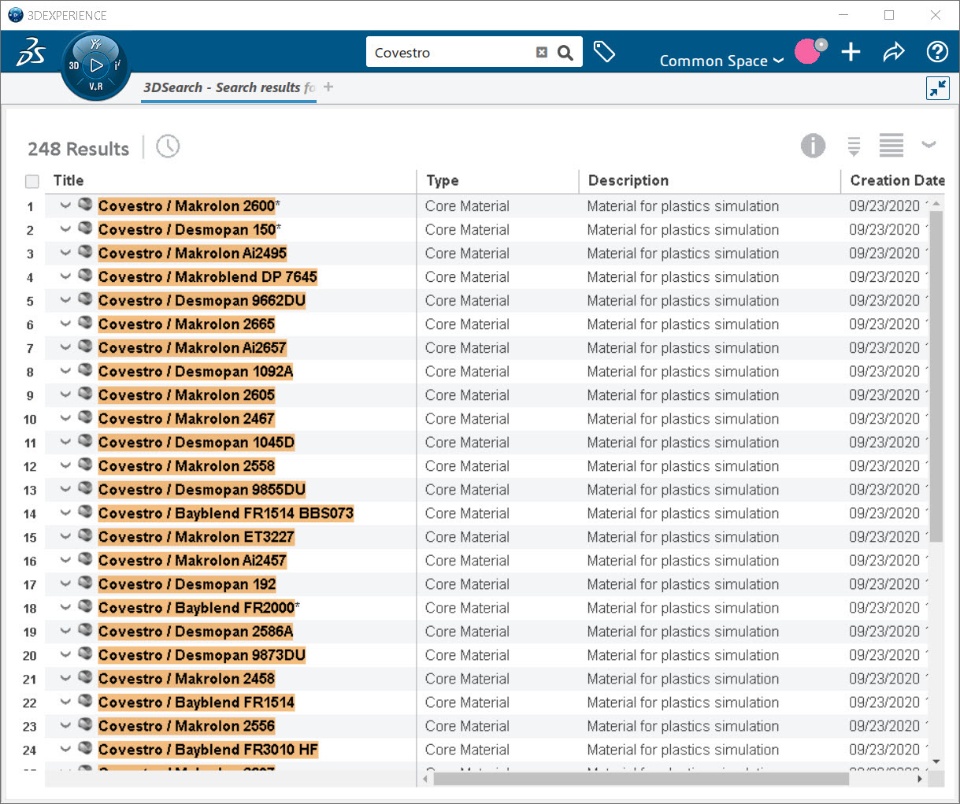The width and height of the screenshot is (960, 804).
Task: Expand Covestro / Desmopan 9873DU row
Action: point(66,655)
